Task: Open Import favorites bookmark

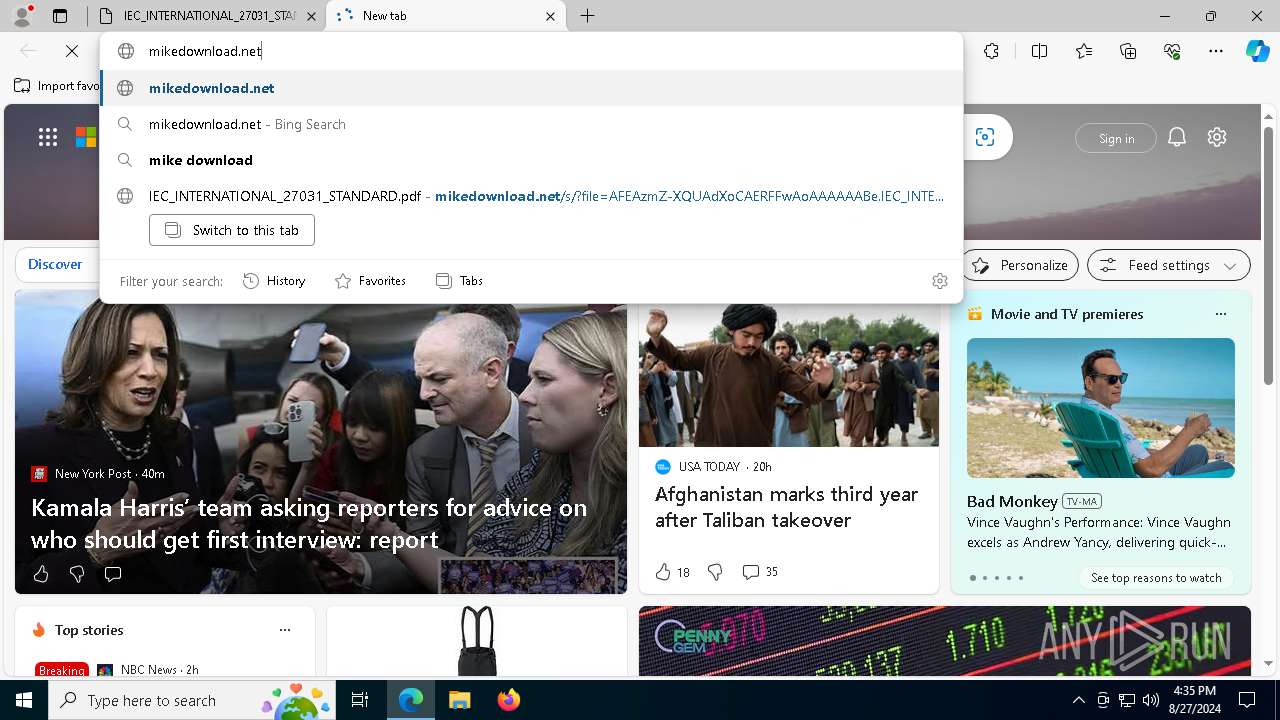Action: coord(57,86)
